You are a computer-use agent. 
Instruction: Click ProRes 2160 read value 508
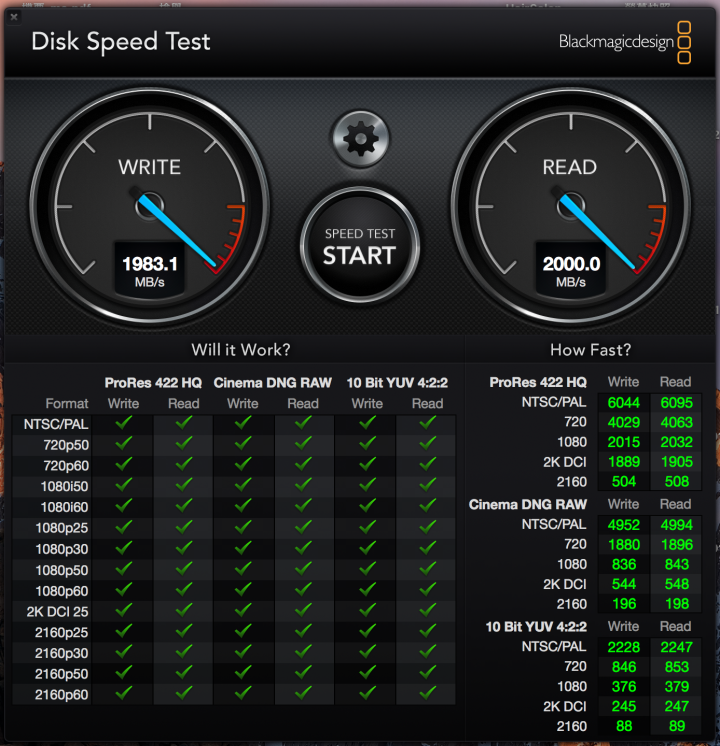coord(676,481)
